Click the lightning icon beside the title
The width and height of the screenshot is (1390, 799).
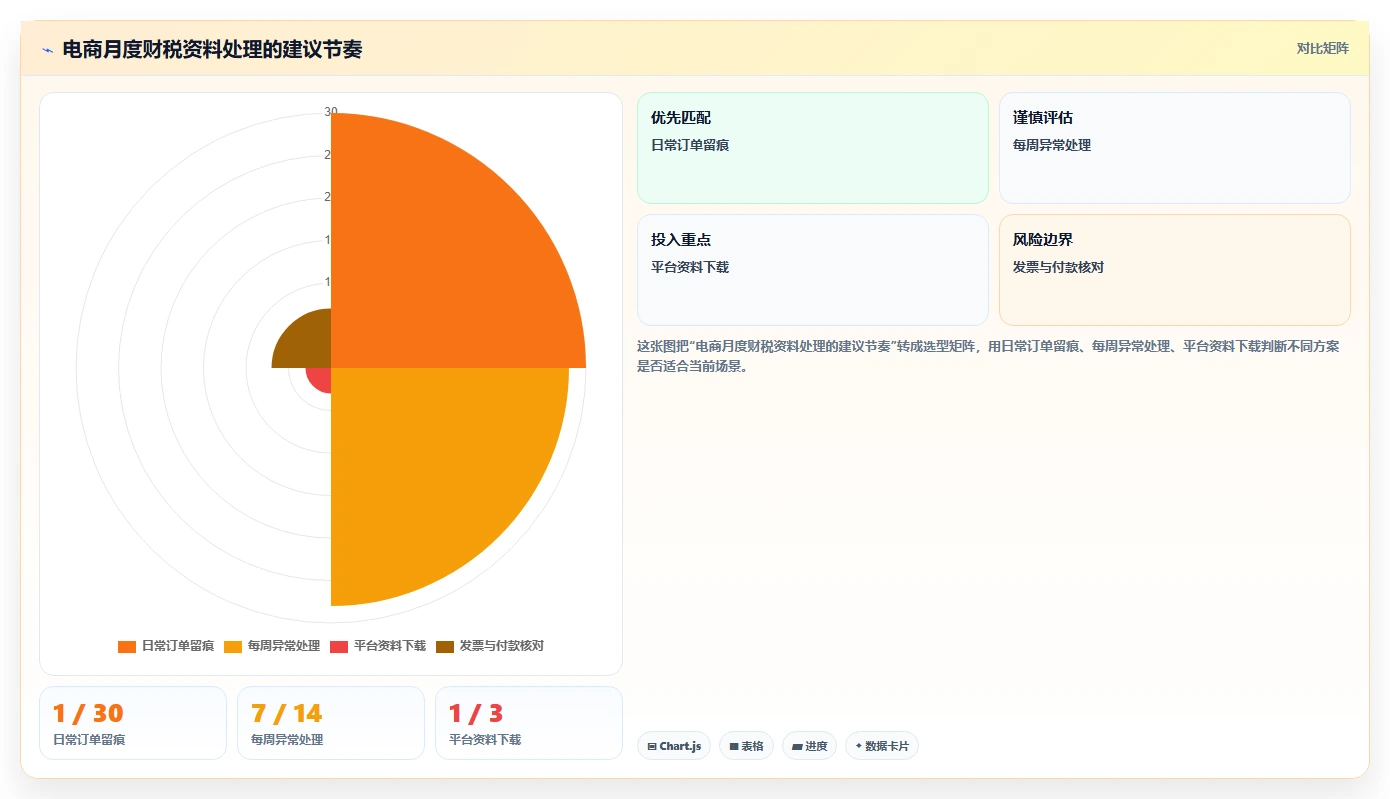point(47,49)
